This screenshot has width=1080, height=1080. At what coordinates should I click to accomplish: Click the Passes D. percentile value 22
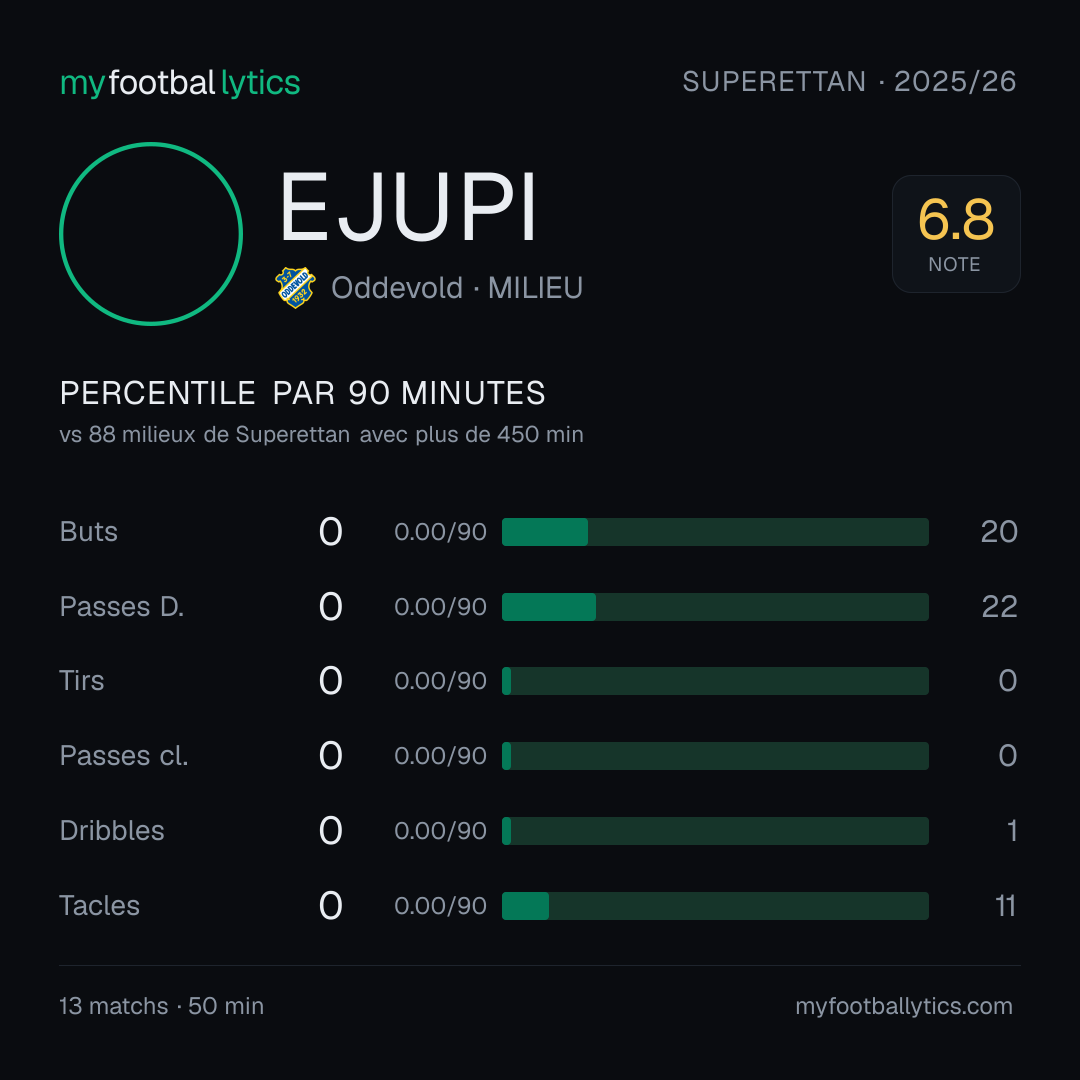point(999,607)
